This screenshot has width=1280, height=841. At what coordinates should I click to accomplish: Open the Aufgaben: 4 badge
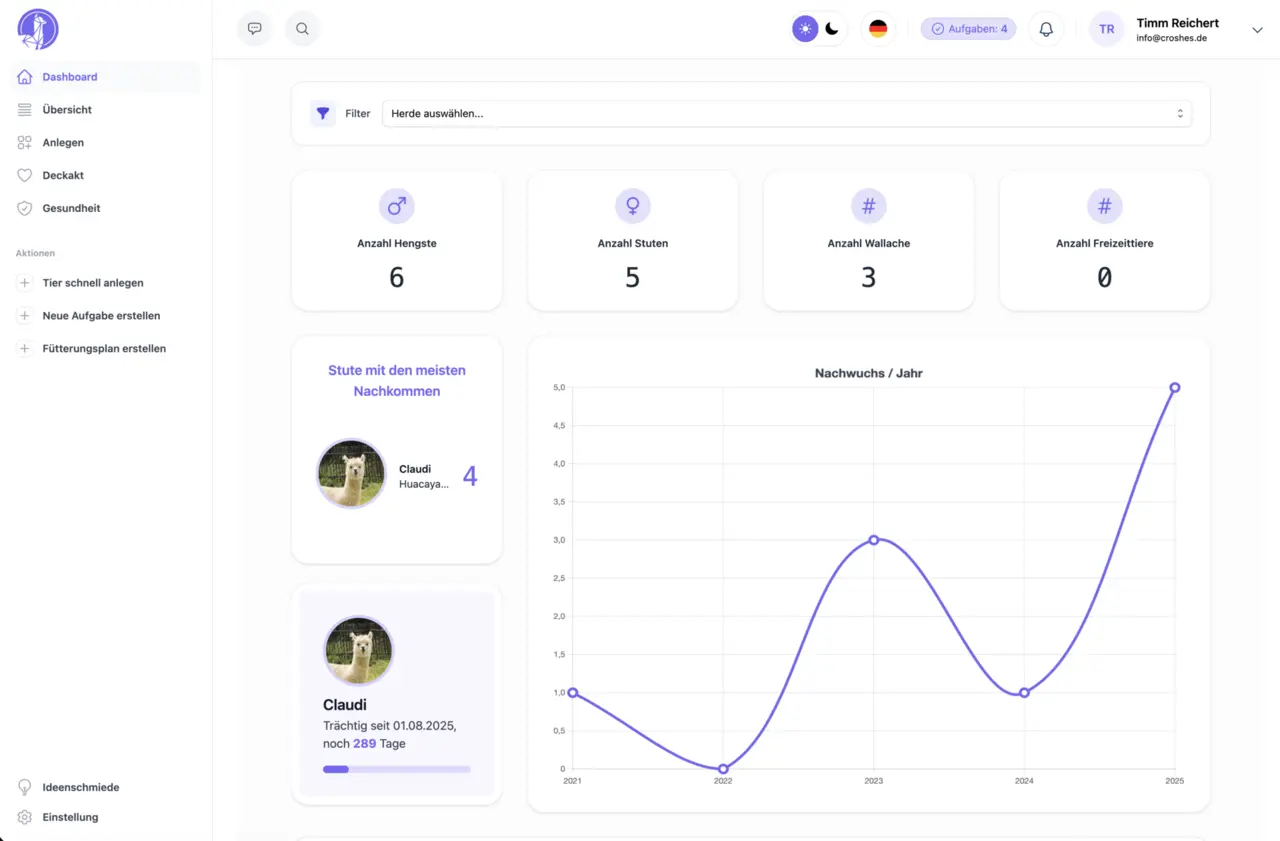968,28
